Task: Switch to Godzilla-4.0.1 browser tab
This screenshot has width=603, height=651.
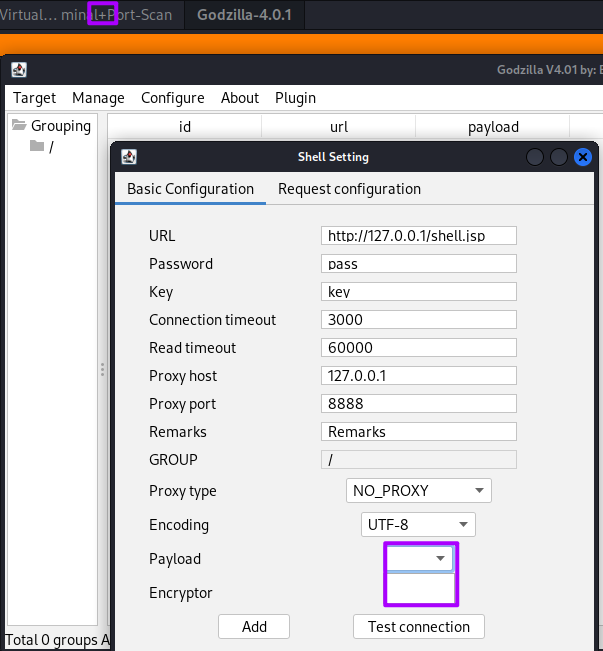Action: click(244, 15)
